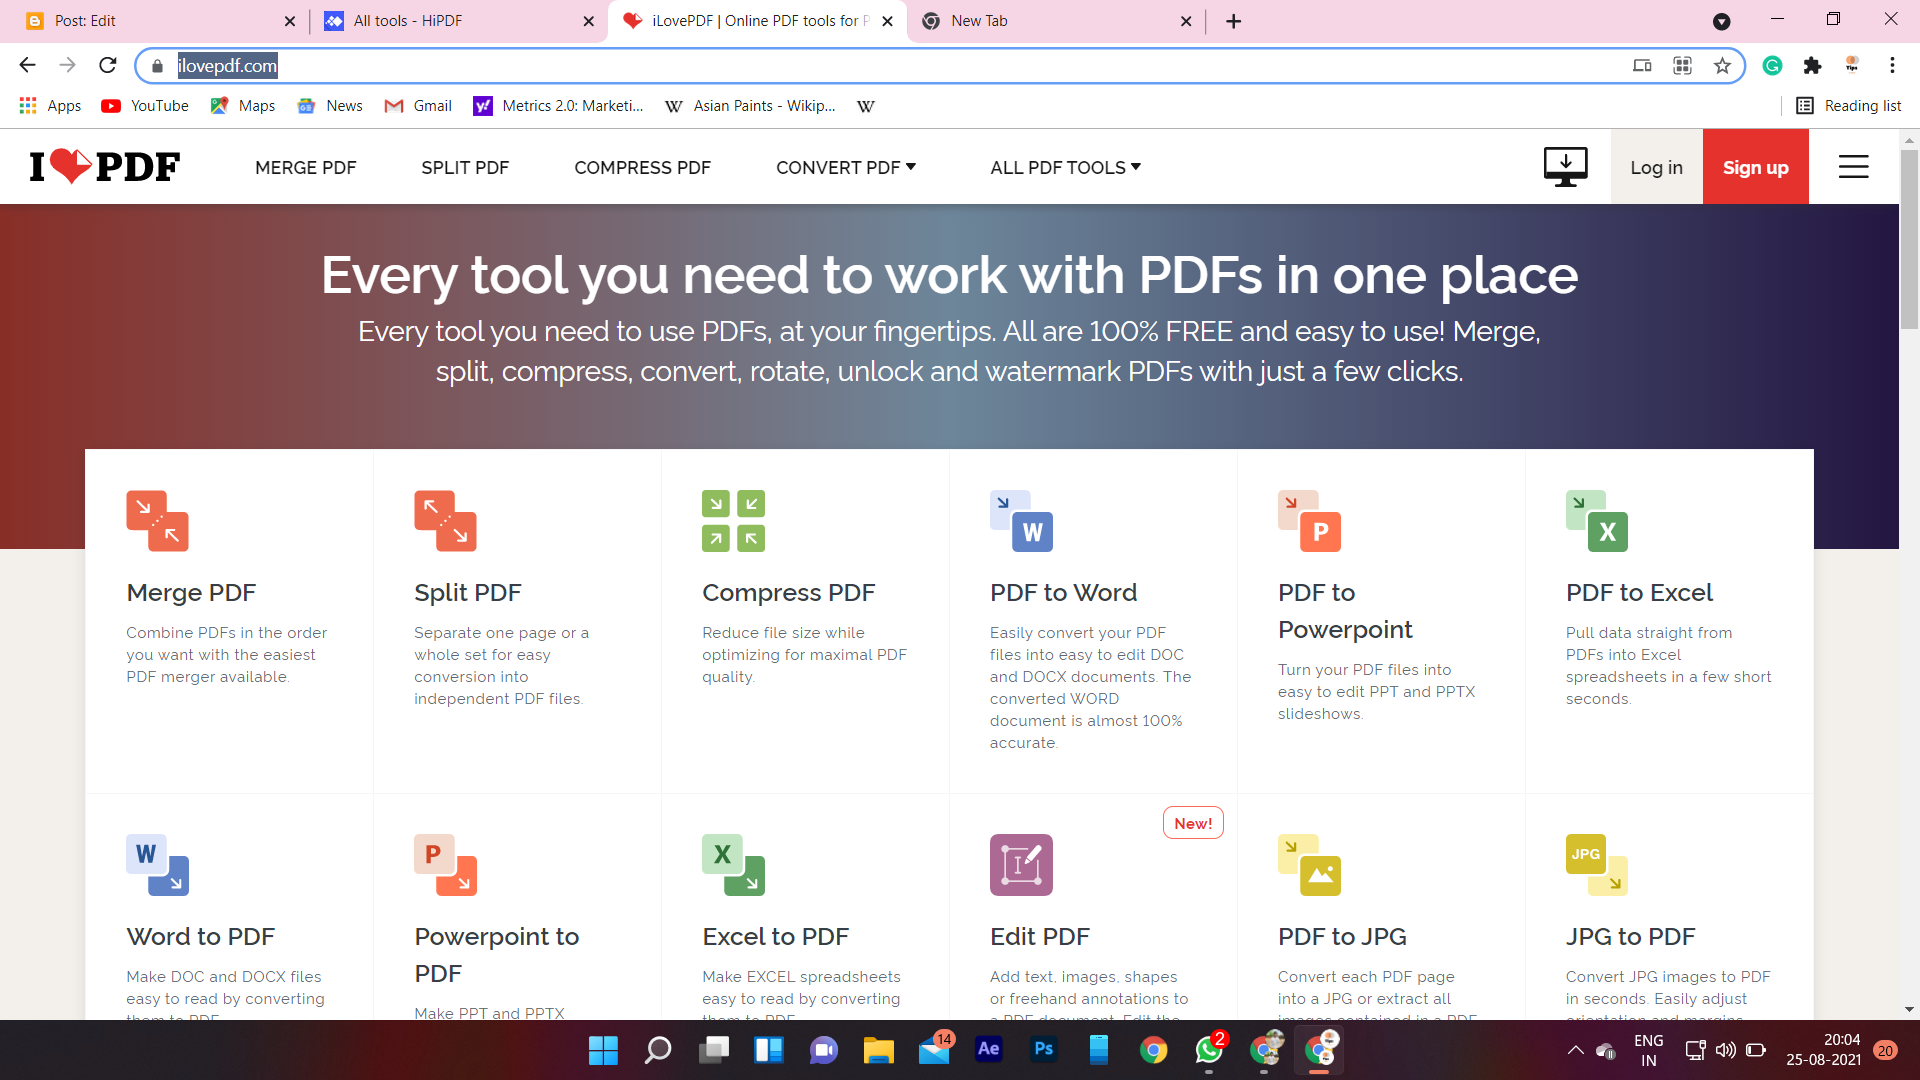Viewport: 1920px width, 1080px height.
Task: Click the Log in button
Action: pyautogui.click(x=1656, y=167)
